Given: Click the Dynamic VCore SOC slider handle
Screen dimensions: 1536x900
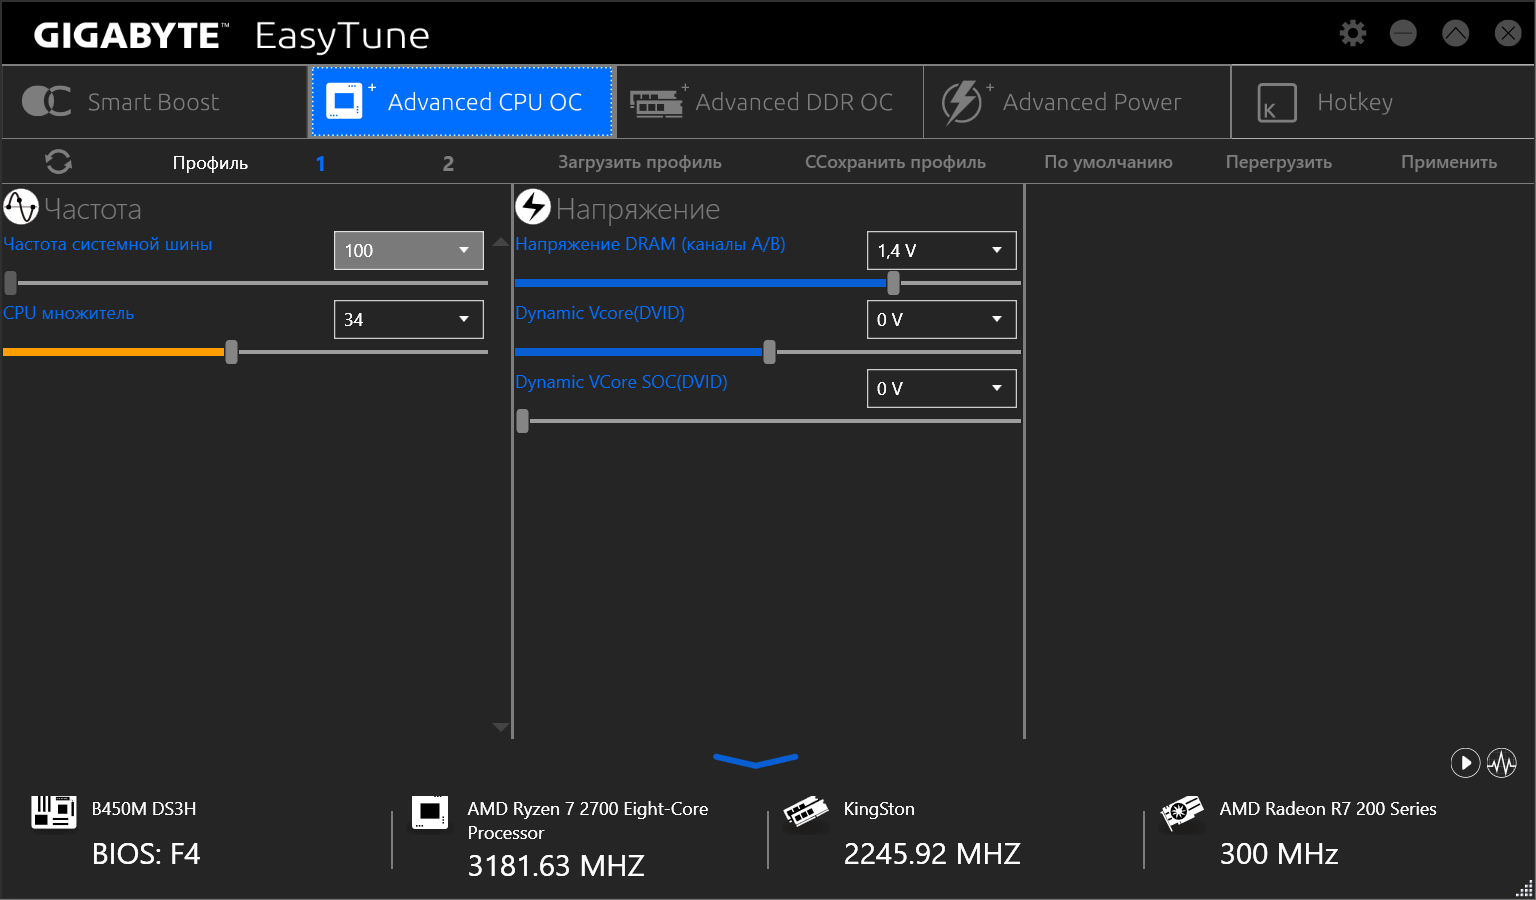Looking at the screenshot, I should pyautogui.click(x=522, y=421).
